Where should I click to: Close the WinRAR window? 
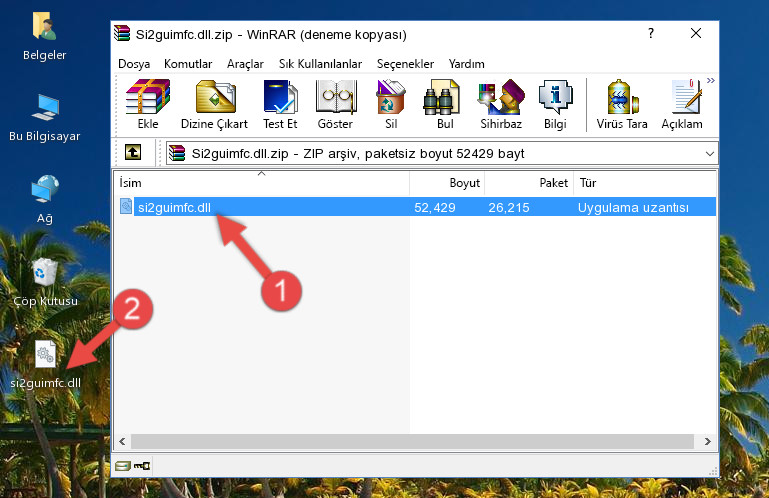pos(695,33)
